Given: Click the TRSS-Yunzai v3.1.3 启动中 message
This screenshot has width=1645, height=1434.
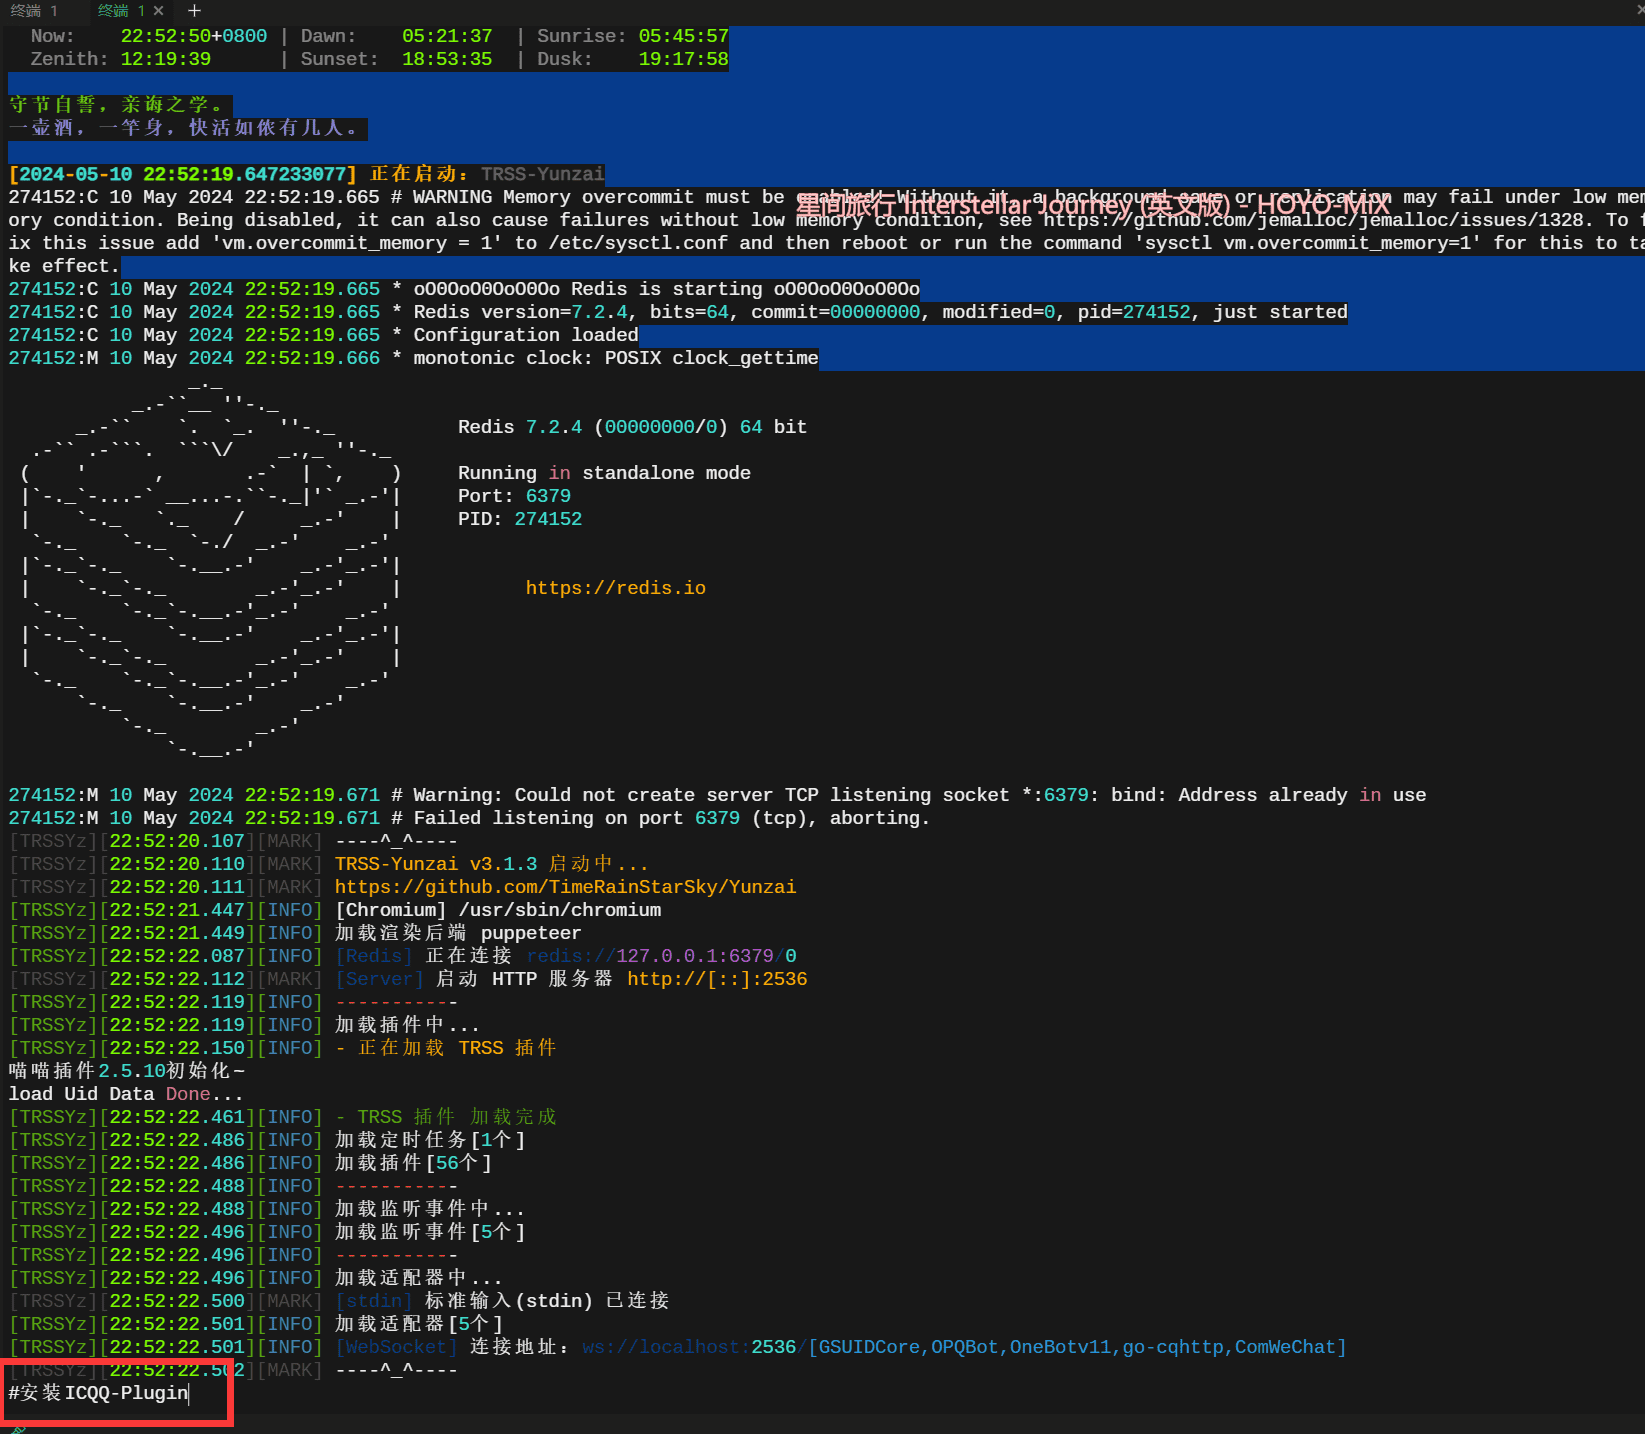Looking at the screenshot, I should coord(491,864).
